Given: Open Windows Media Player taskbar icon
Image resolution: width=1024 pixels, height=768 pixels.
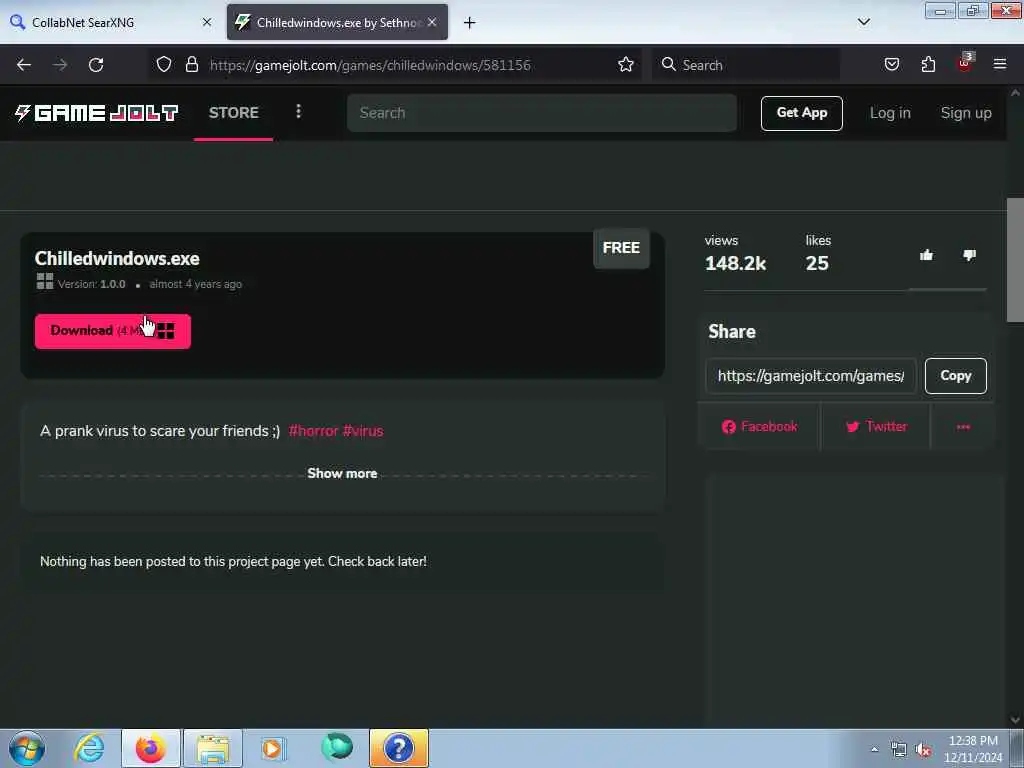Looking at the screenshot, I should [x=272, y=748].
